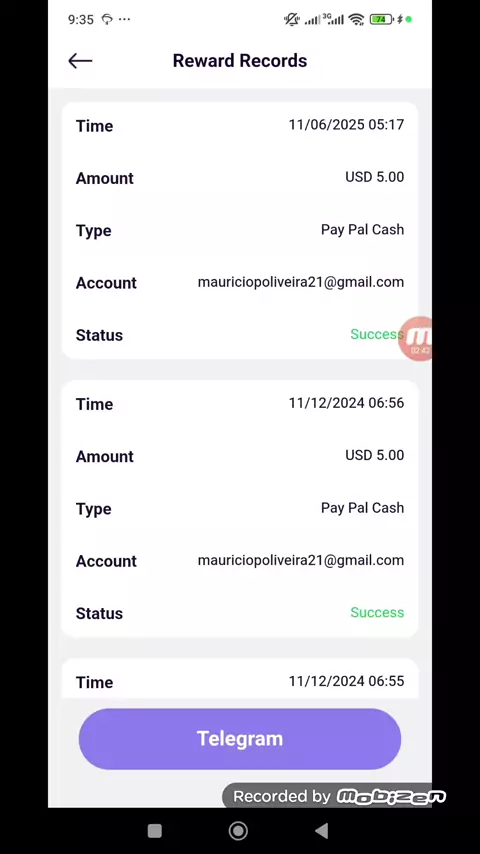The image size is (480, 854).
Task: Tap the Mobizen floating recorder bubble
Action: [x=415, y=338]
